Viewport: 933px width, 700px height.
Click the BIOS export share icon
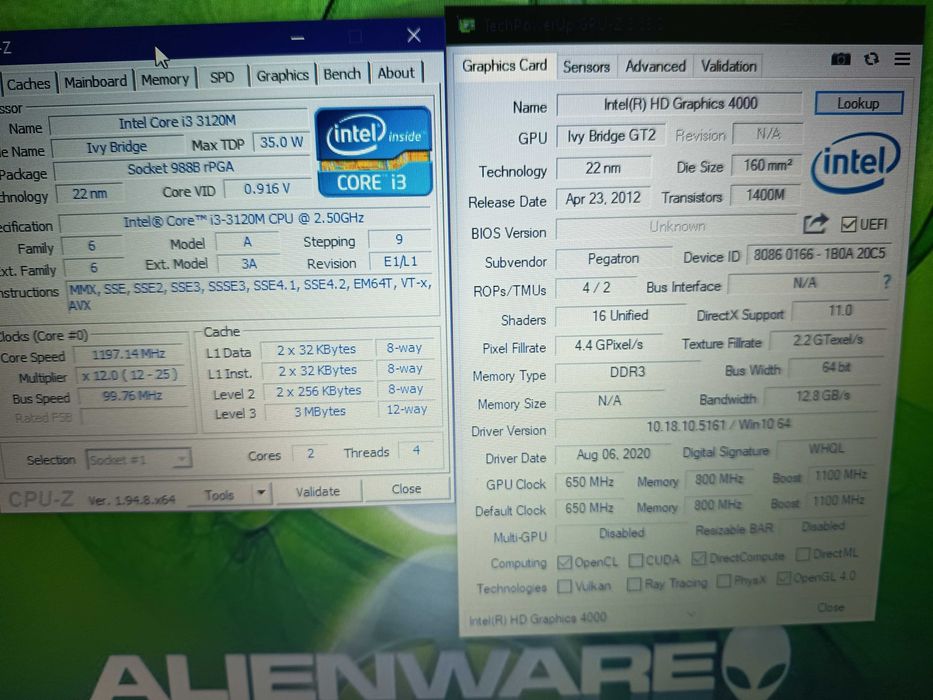[815, 224]
